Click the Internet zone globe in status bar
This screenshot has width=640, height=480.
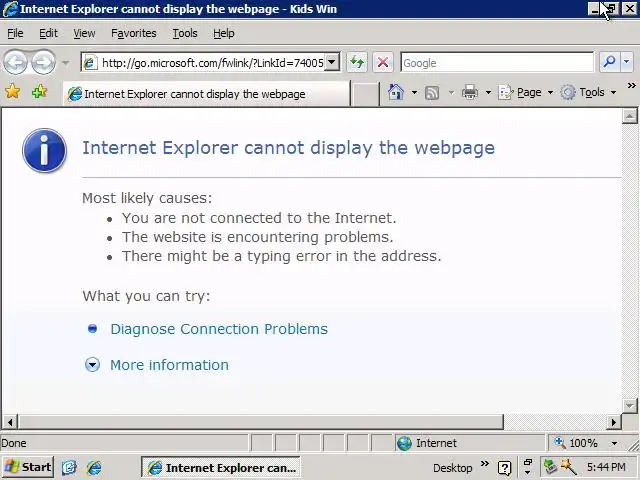404,443
